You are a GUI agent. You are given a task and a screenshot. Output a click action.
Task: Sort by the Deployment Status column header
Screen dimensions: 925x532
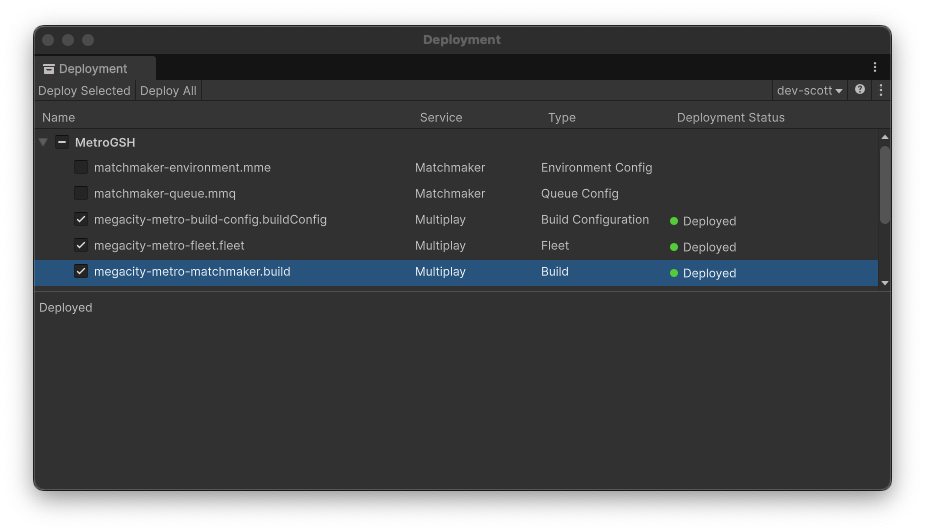pyautogui.click(x=730, y=117)
